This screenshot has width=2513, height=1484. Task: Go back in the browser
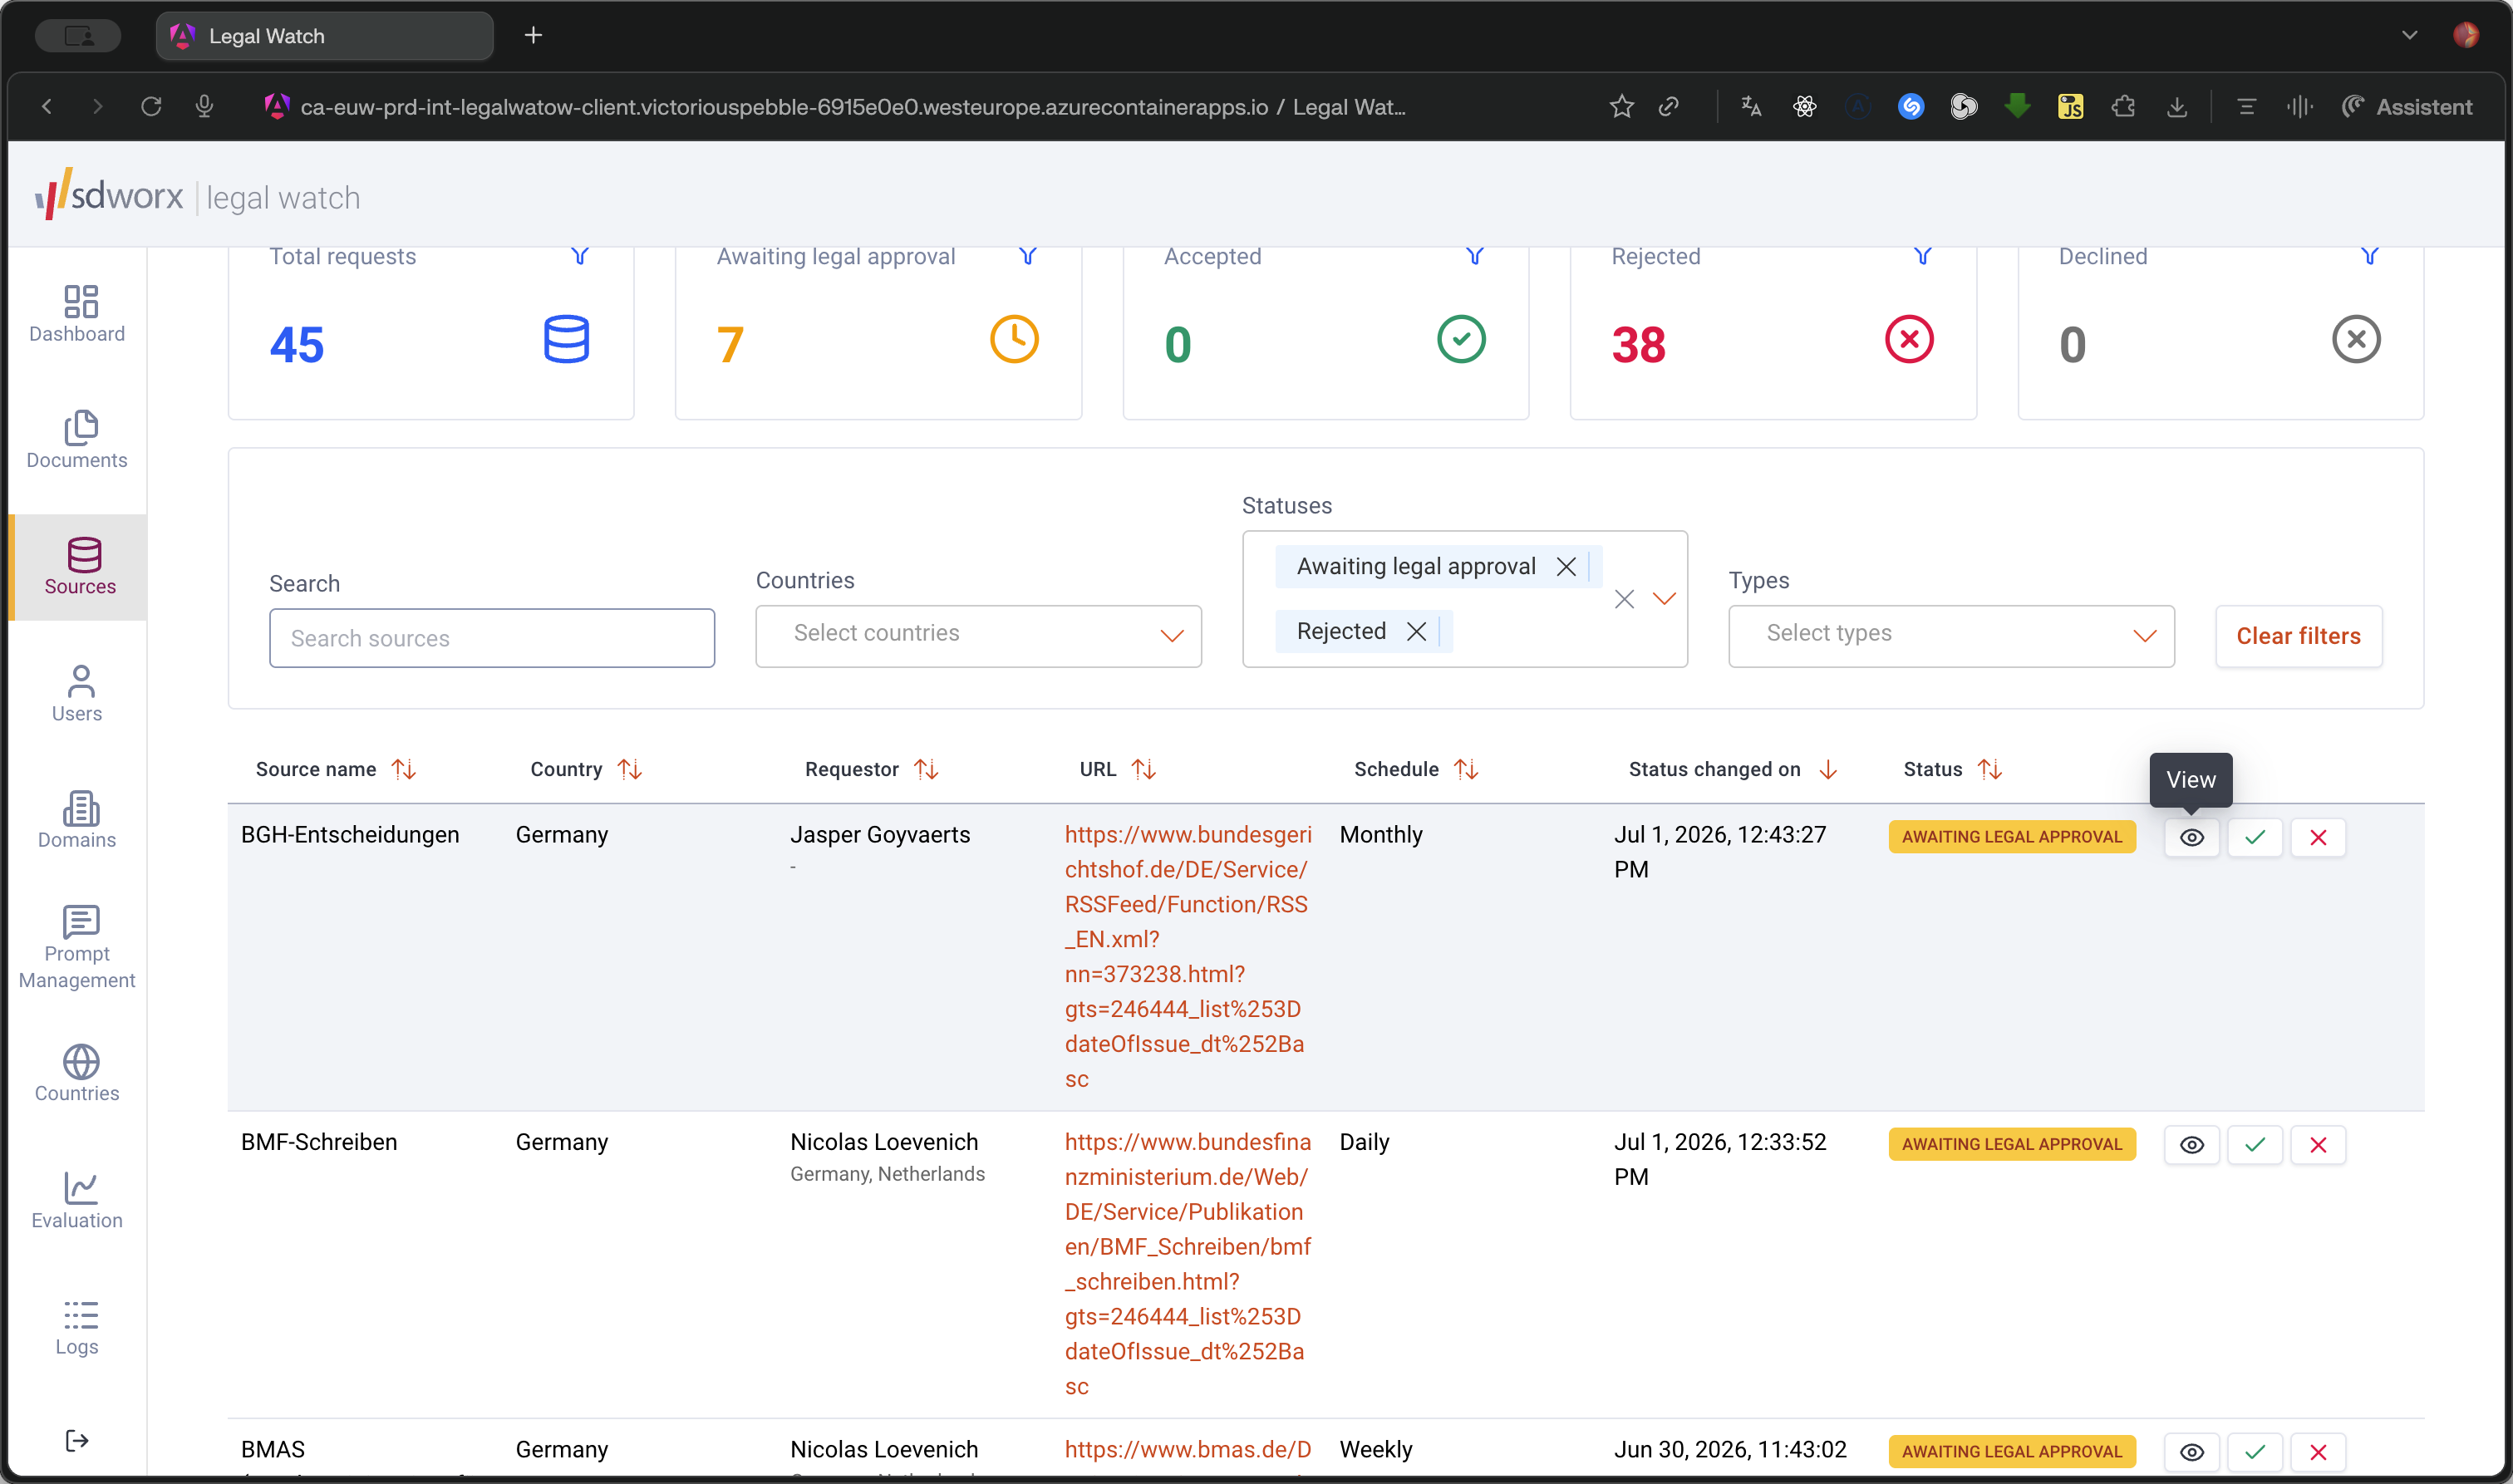(x=46, y=106)
